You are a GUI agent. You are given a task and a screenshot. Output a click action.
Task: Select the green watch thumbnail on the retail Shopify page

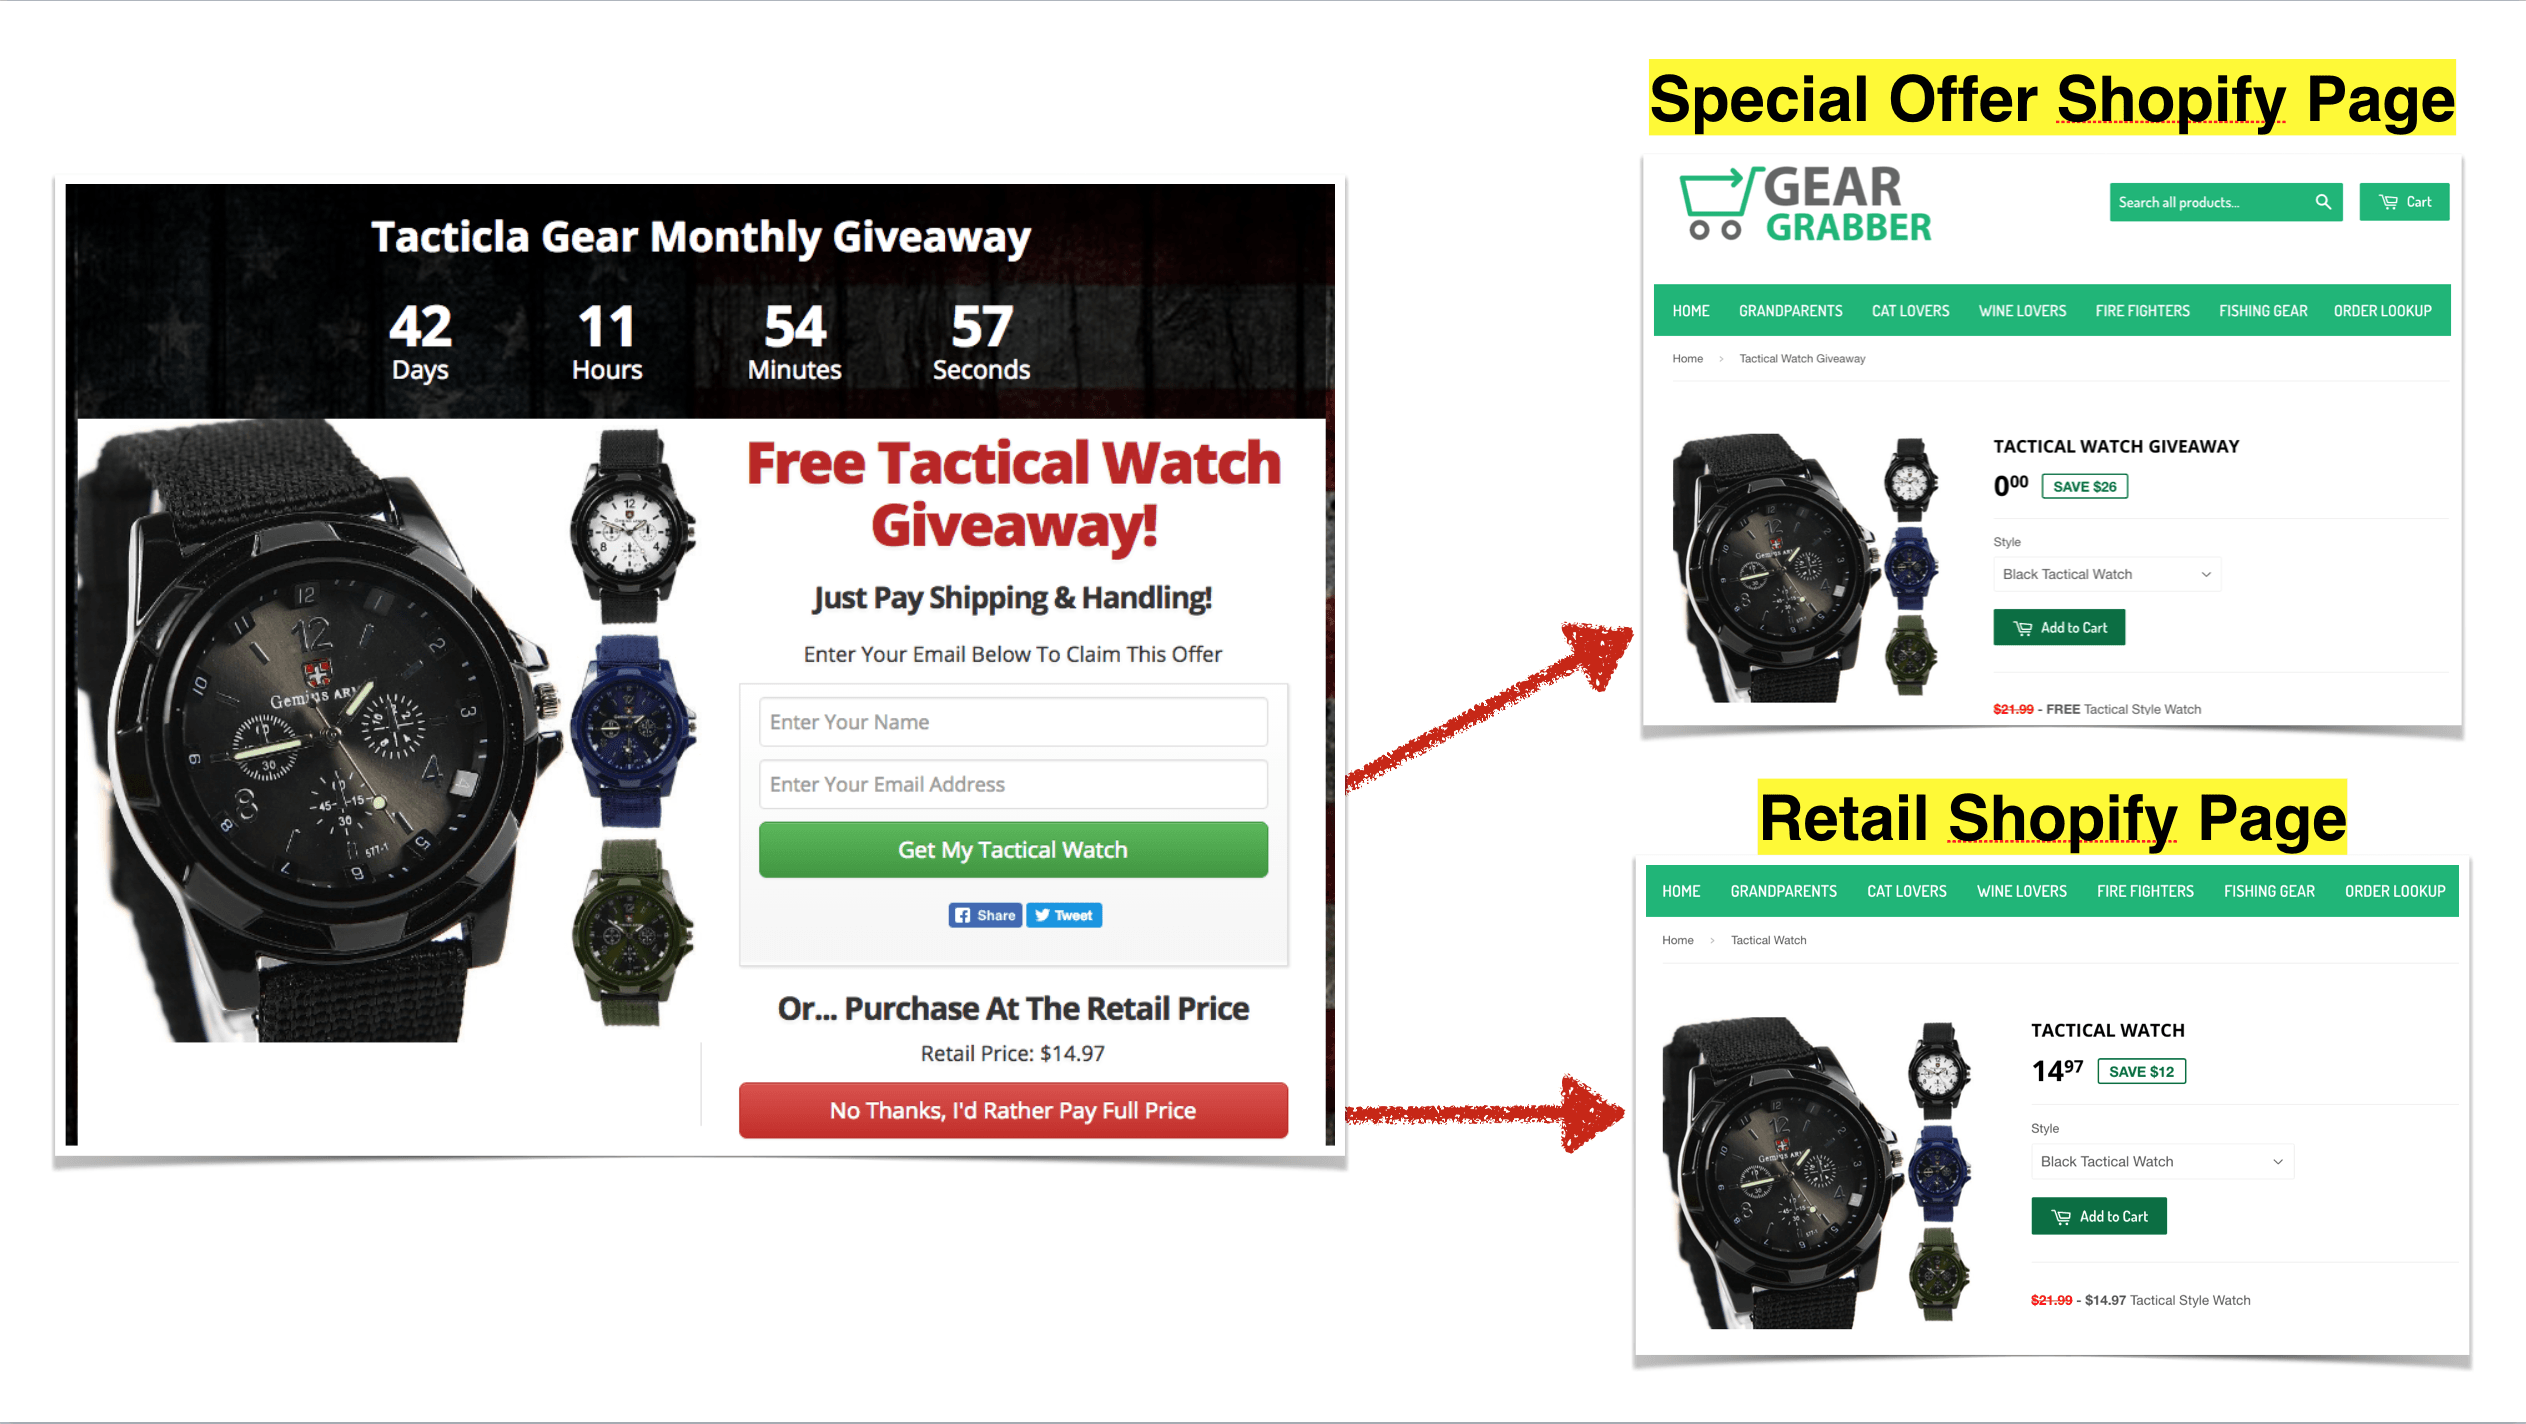[1939, 1275]
